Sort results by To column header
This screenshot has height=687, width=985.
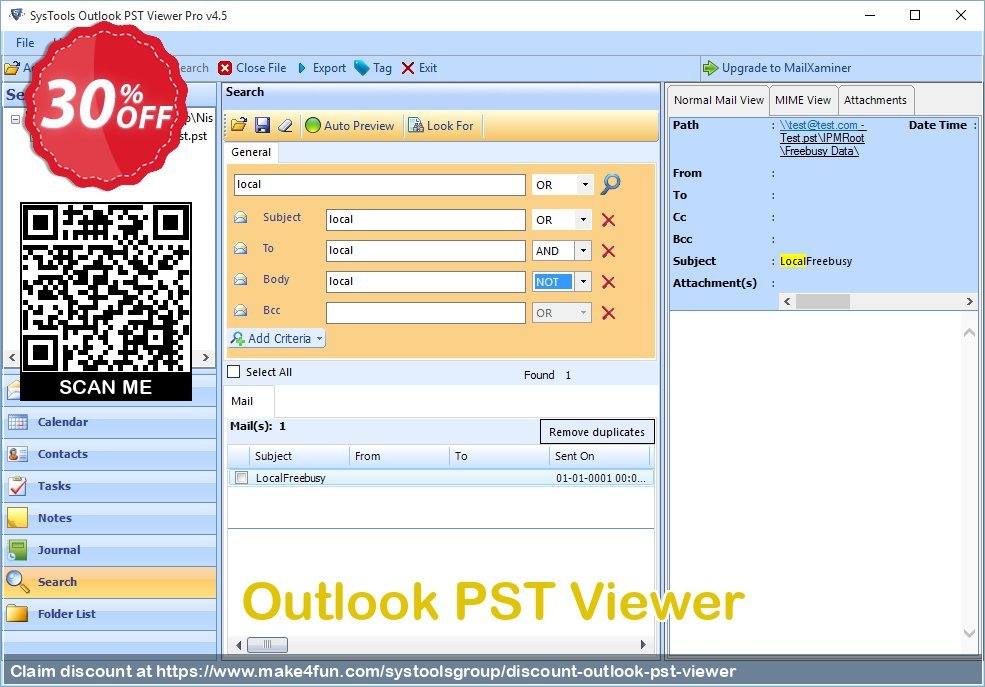coord(499,456)
